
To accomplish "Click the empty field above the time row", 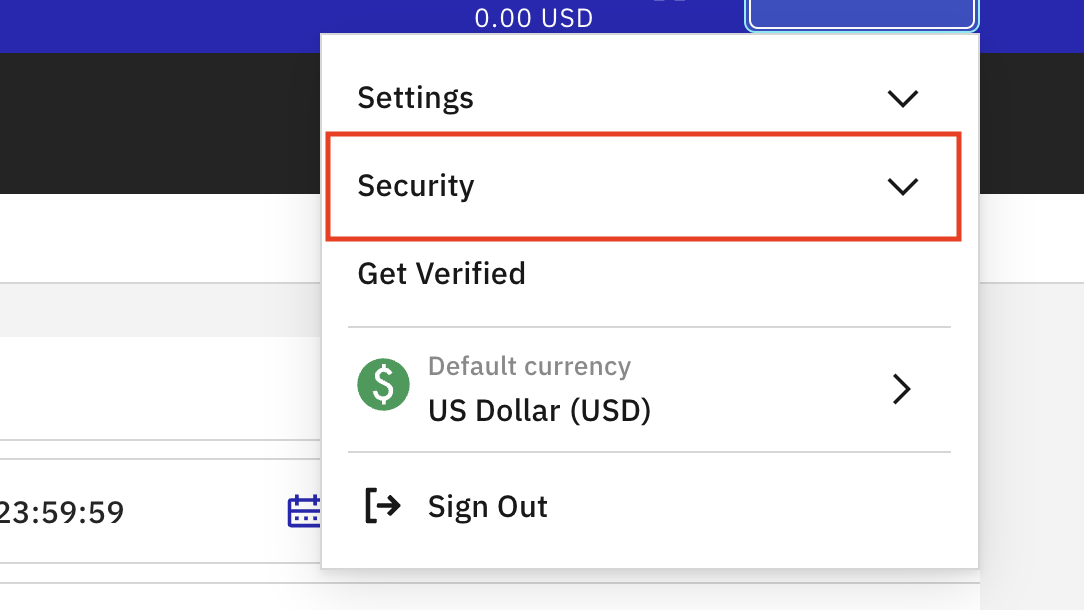I will pos(160,388).
